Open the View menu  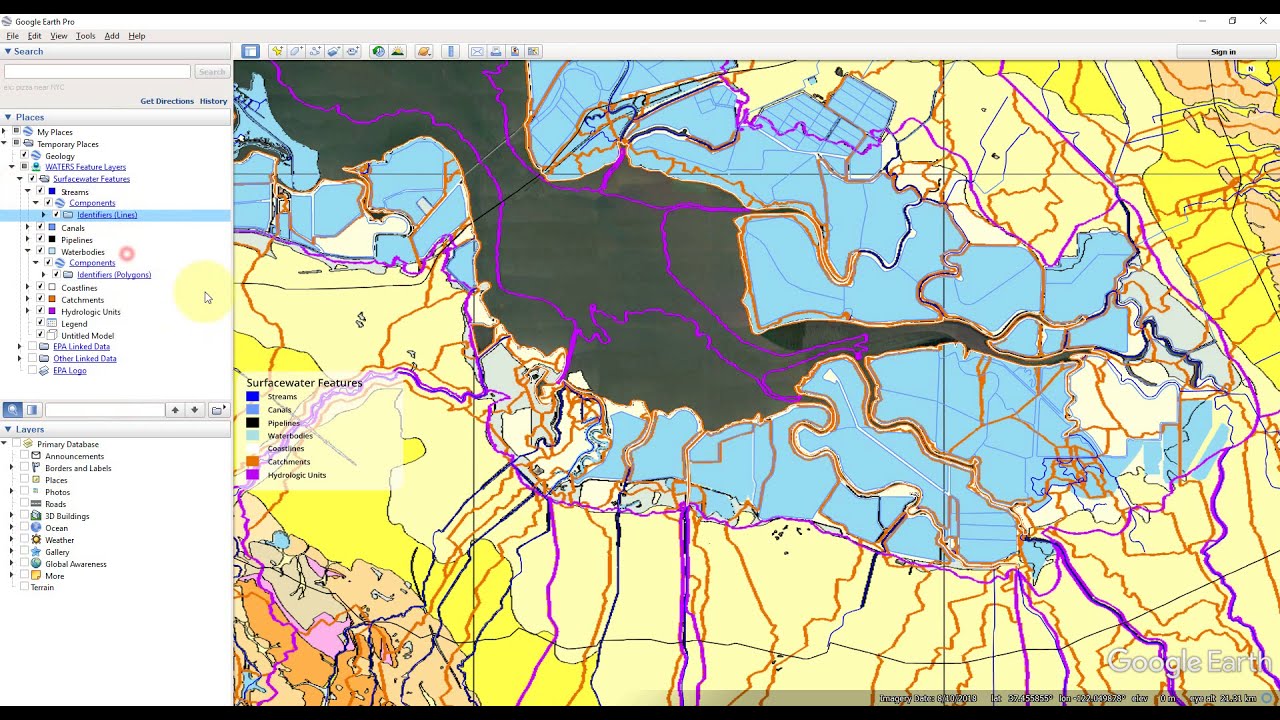pyautogui.click(x=59, y=36)
